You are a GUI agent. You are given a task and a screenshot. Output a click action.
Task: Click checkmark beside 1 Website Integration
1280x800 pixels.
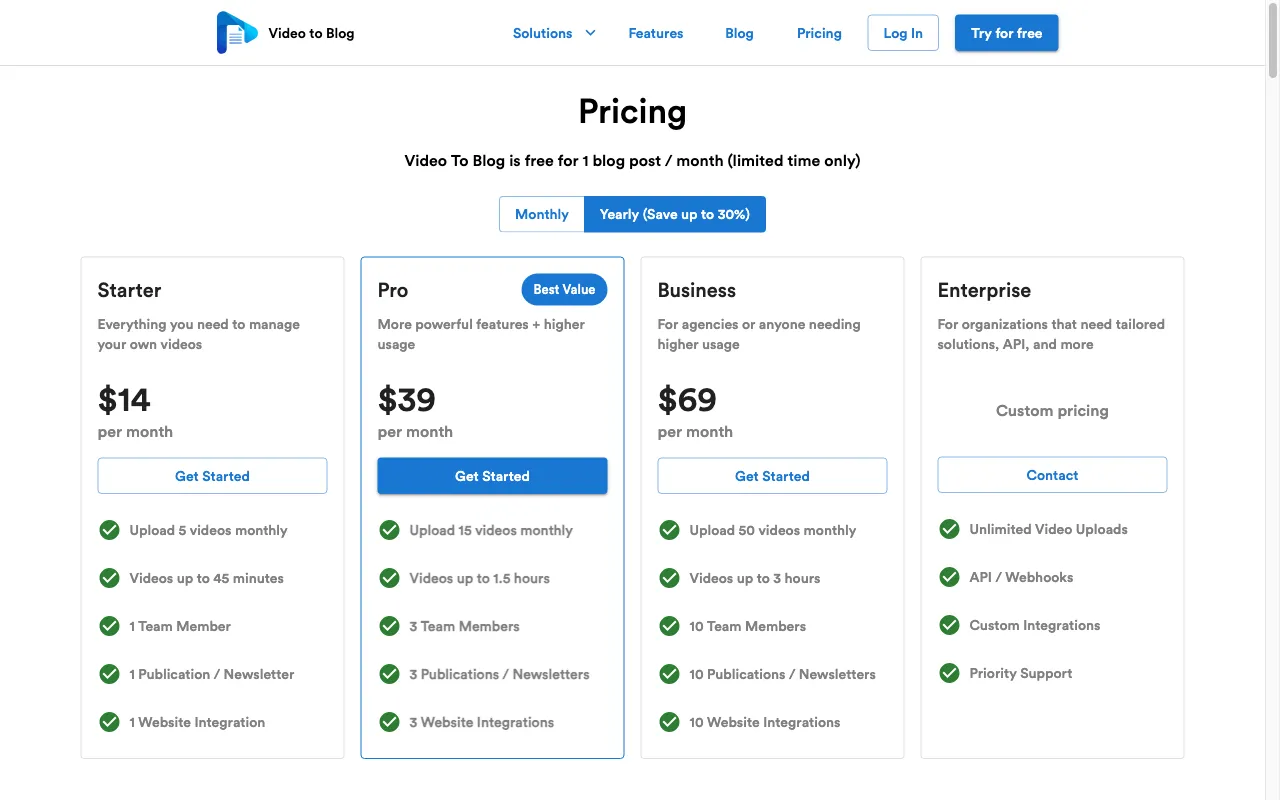point(110,722)
